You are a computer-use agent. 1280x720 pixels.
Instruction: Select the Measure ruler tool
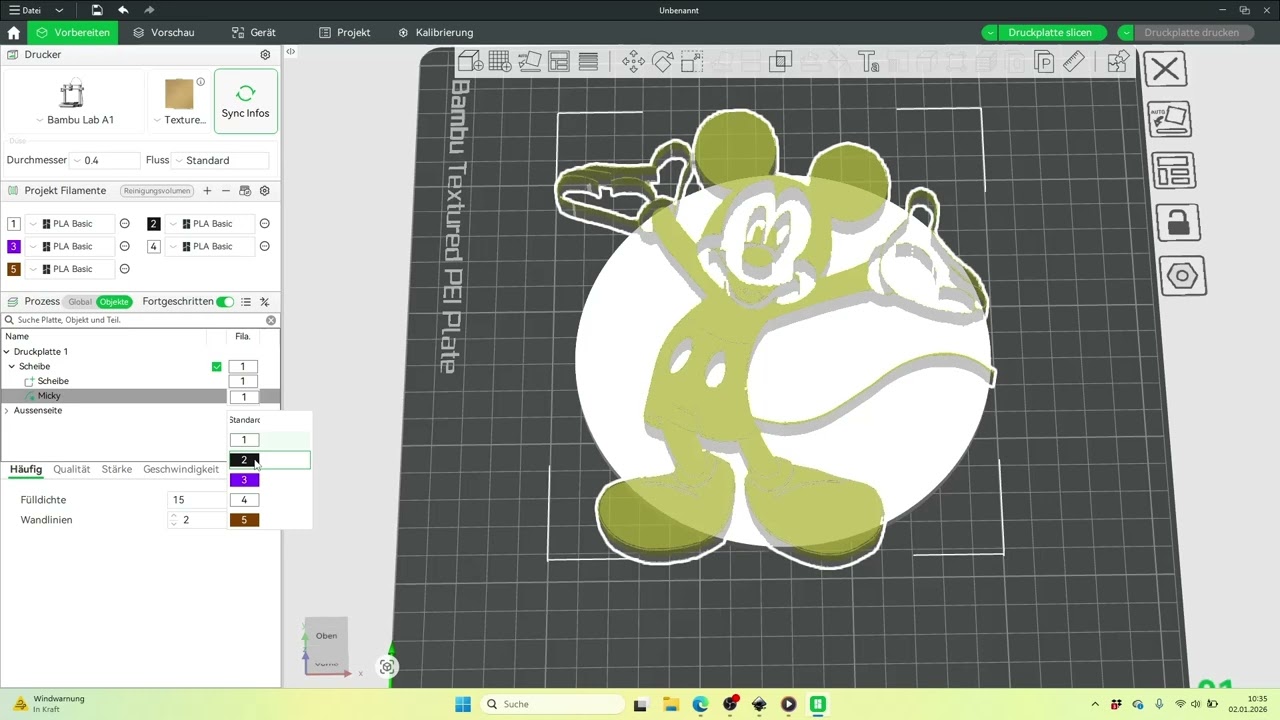pos(1074,62)
